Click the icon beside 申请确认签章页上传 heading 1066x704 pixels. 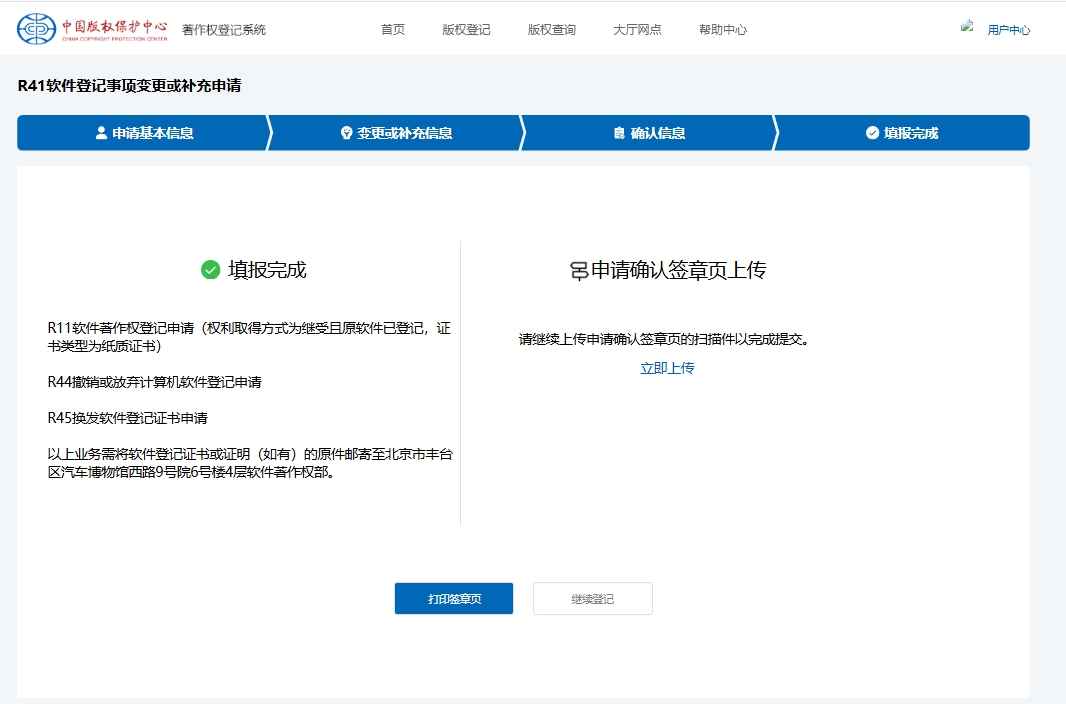click(578, 271)
